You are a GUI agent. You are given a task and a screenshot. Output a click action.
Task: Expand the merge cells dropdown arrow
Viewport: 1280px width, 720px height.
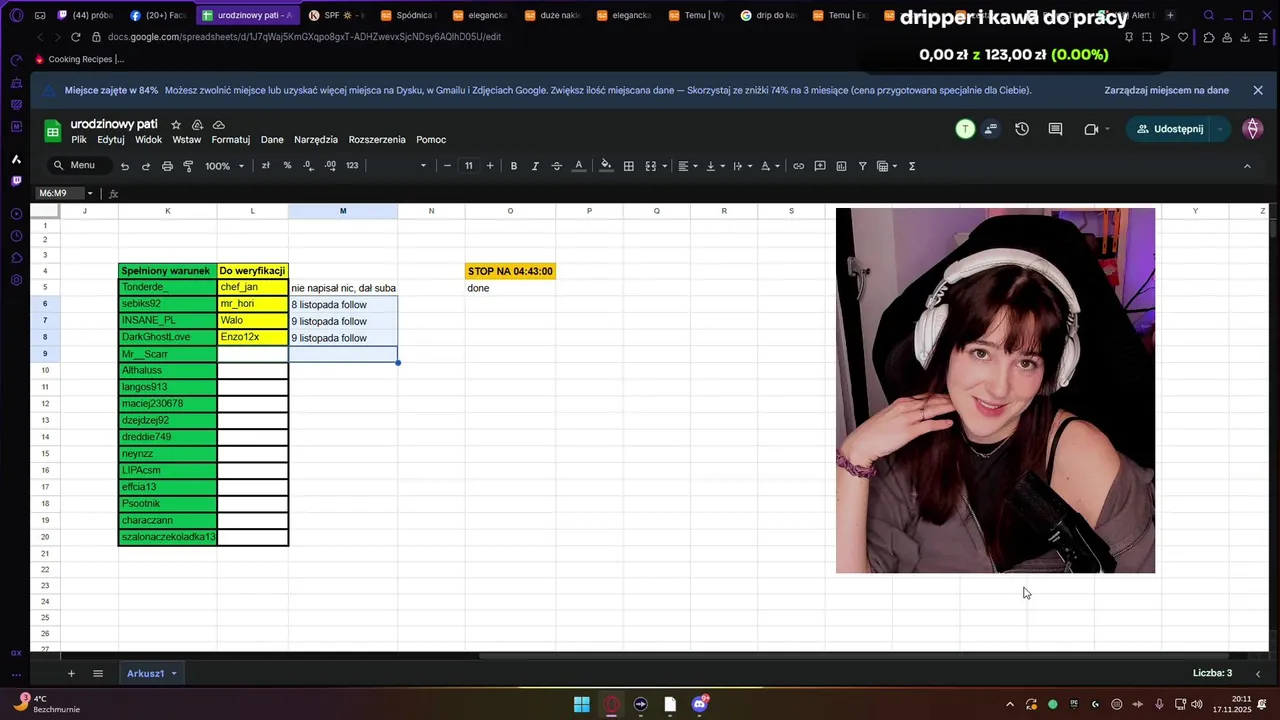664,166
